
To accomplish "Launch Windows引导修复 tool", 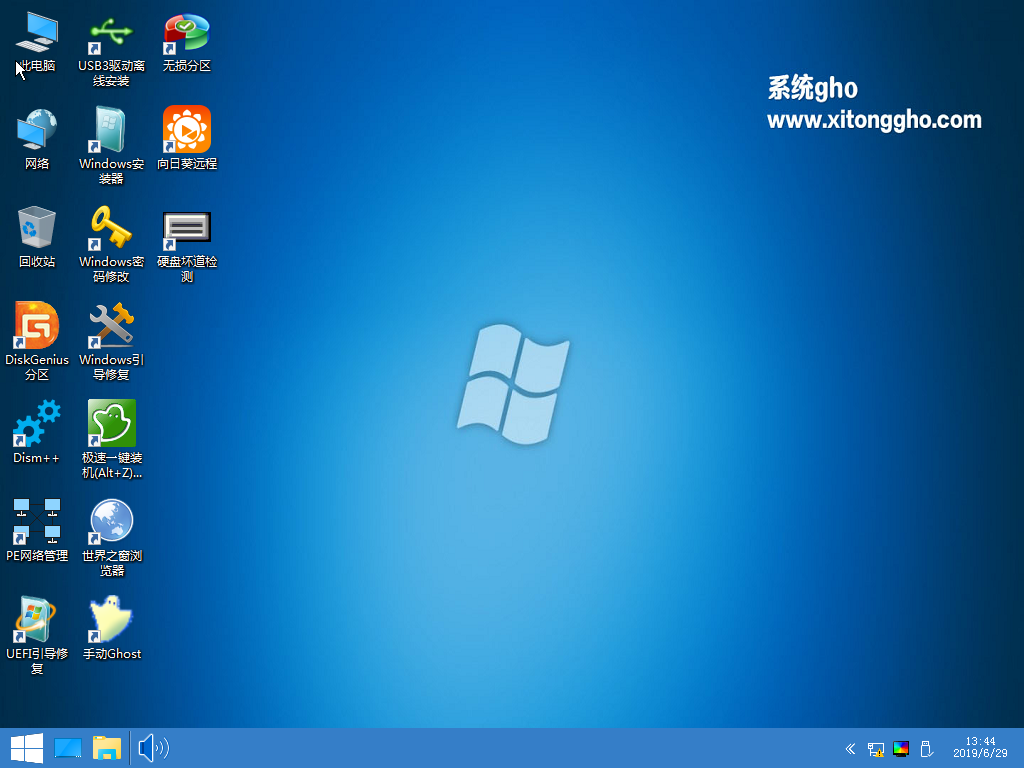I will (x=111, y=342).
